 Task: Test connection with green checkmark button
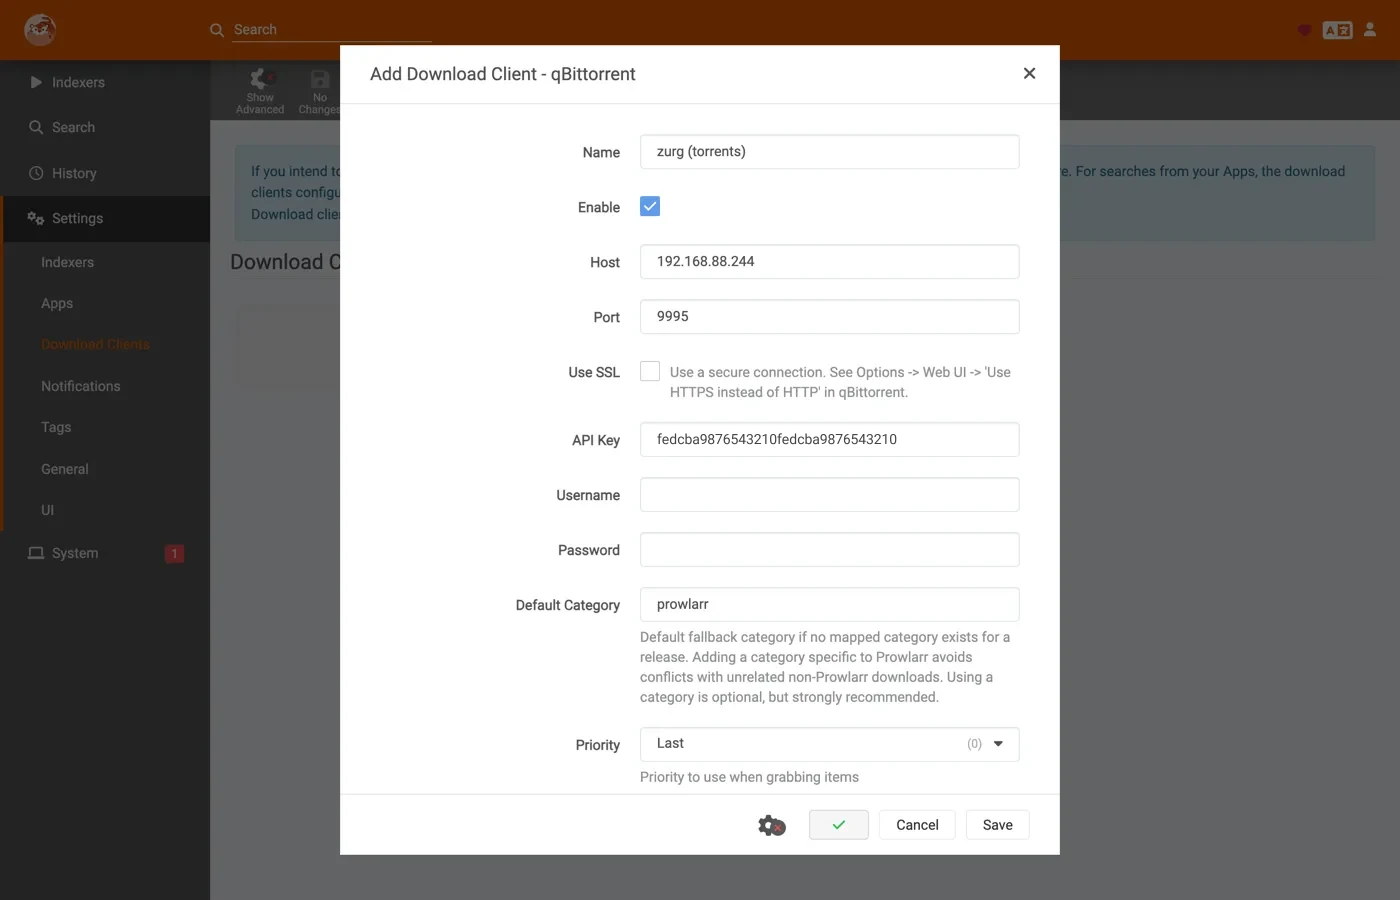click(x=839, y=825)
